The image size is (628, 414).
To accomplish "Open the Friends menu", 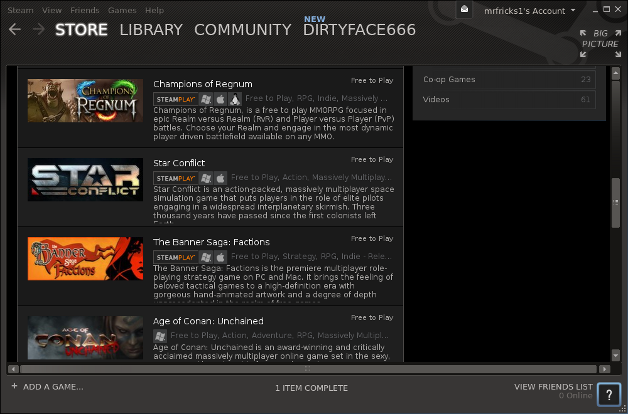I will pos(85,10).
